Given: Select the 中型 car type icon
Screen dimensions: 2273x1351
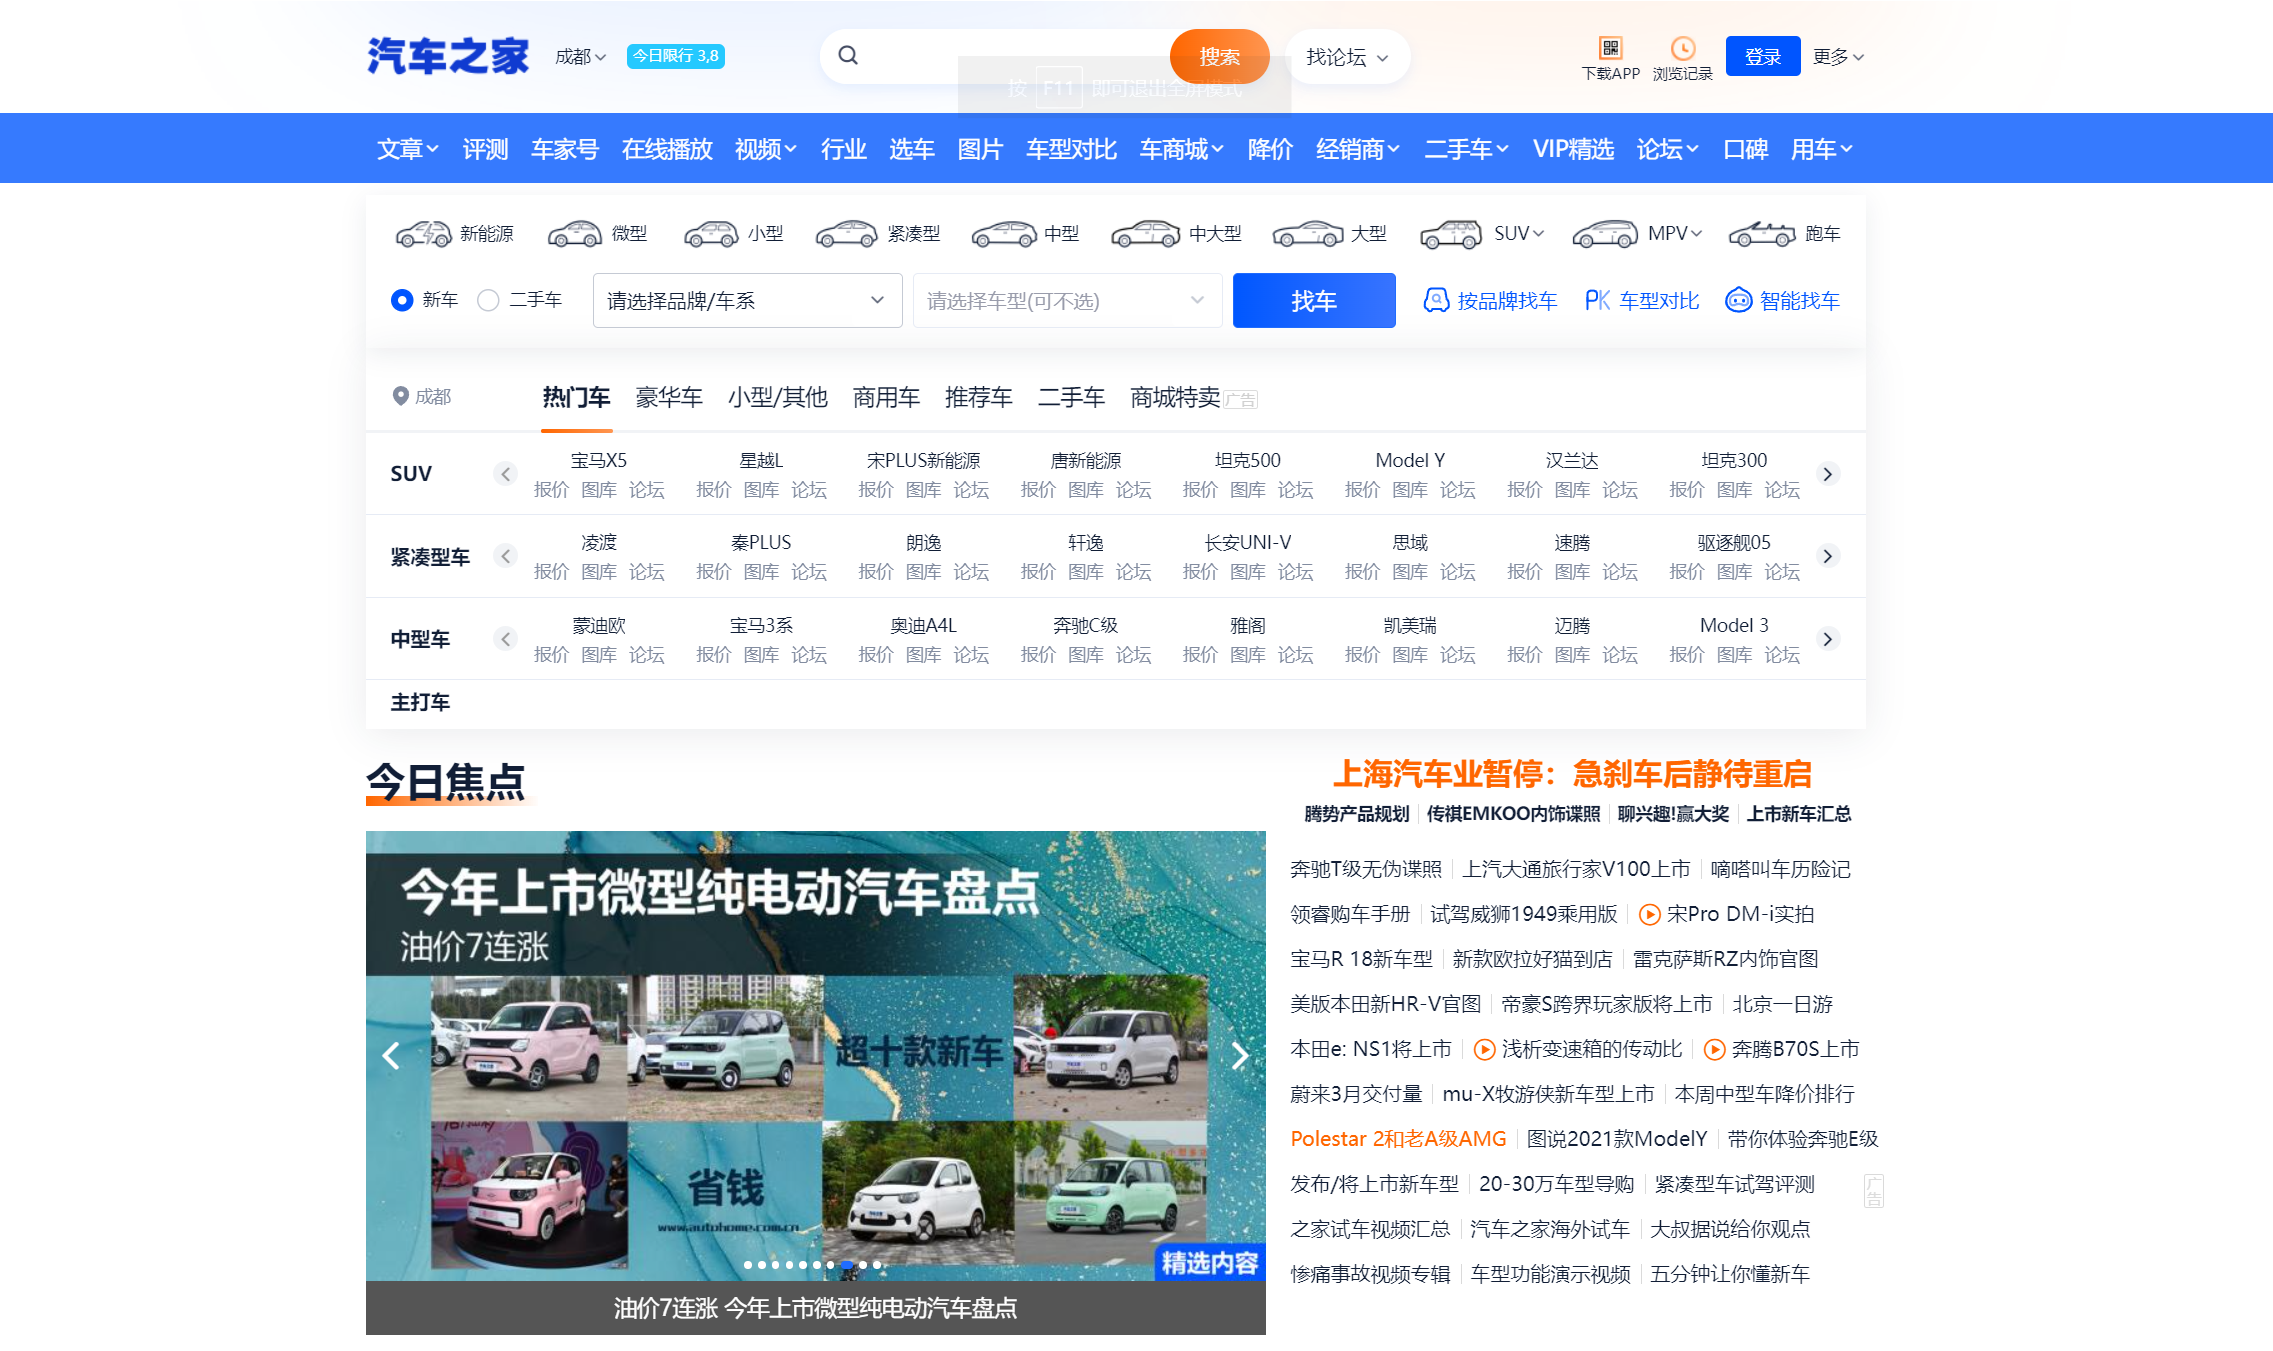Looking at the screenshot, I should pyautogui.click(x=1004, y=234).
